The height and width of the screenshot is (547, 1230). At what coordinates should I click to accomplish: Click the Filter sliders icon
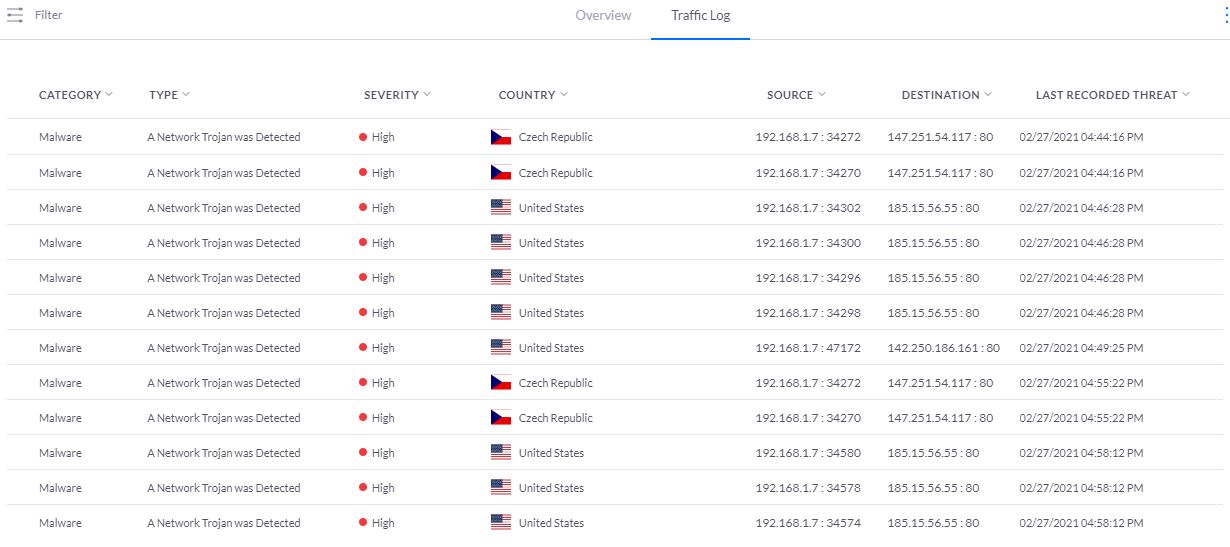click(x=15, y=16)
